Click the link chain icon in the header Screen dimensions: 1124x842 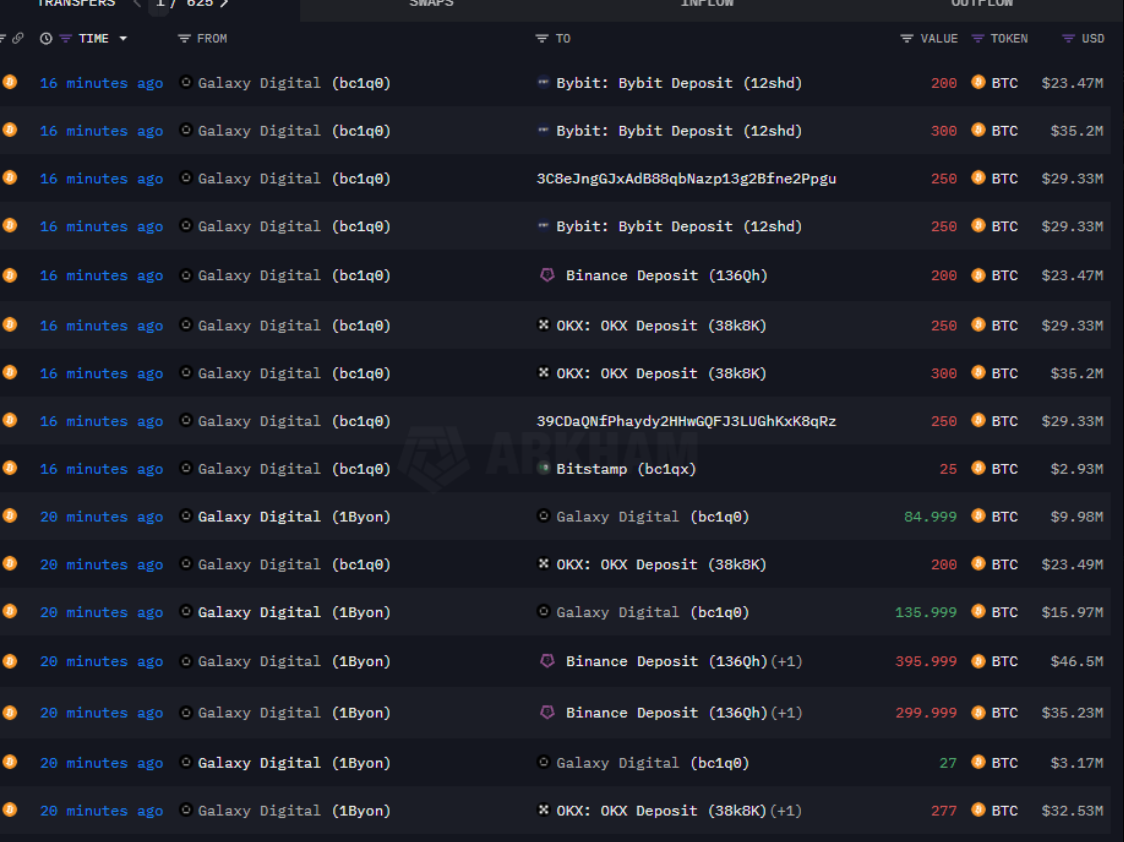[x=18, y=39]
